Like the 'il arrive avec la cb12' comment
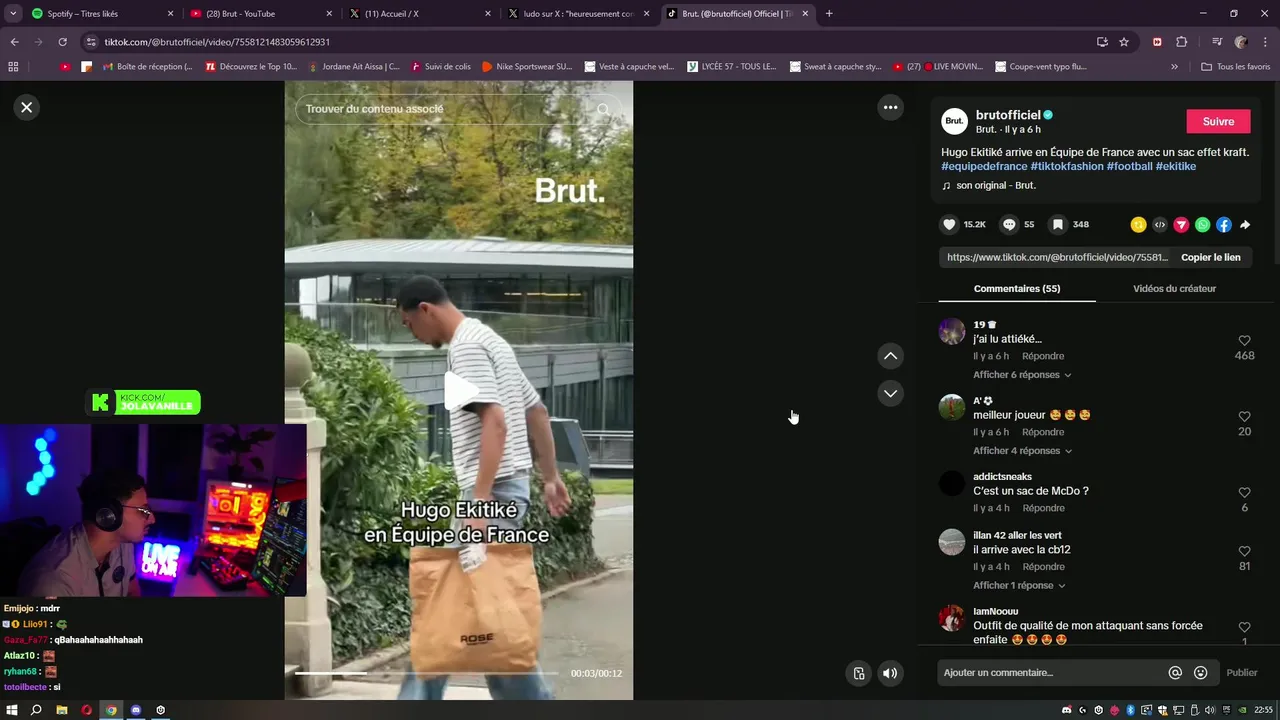1280x720 pixels. tap(1244, 551)
